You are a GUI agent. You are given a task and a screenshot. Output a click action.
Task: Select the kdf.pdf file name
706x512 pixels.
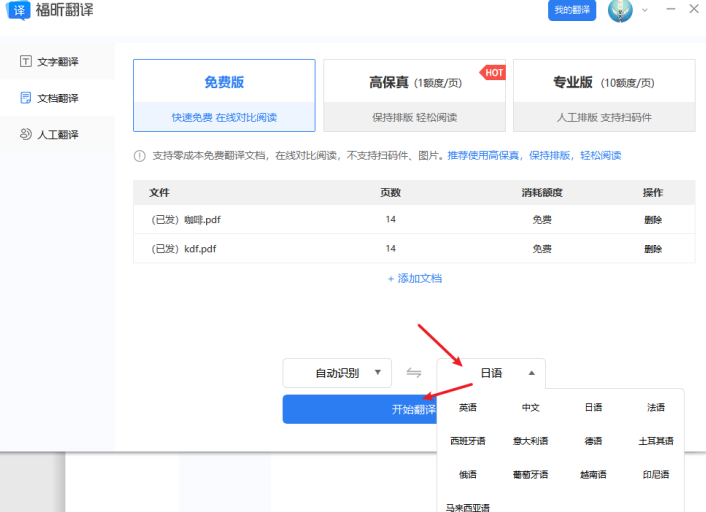coord(183,249)
